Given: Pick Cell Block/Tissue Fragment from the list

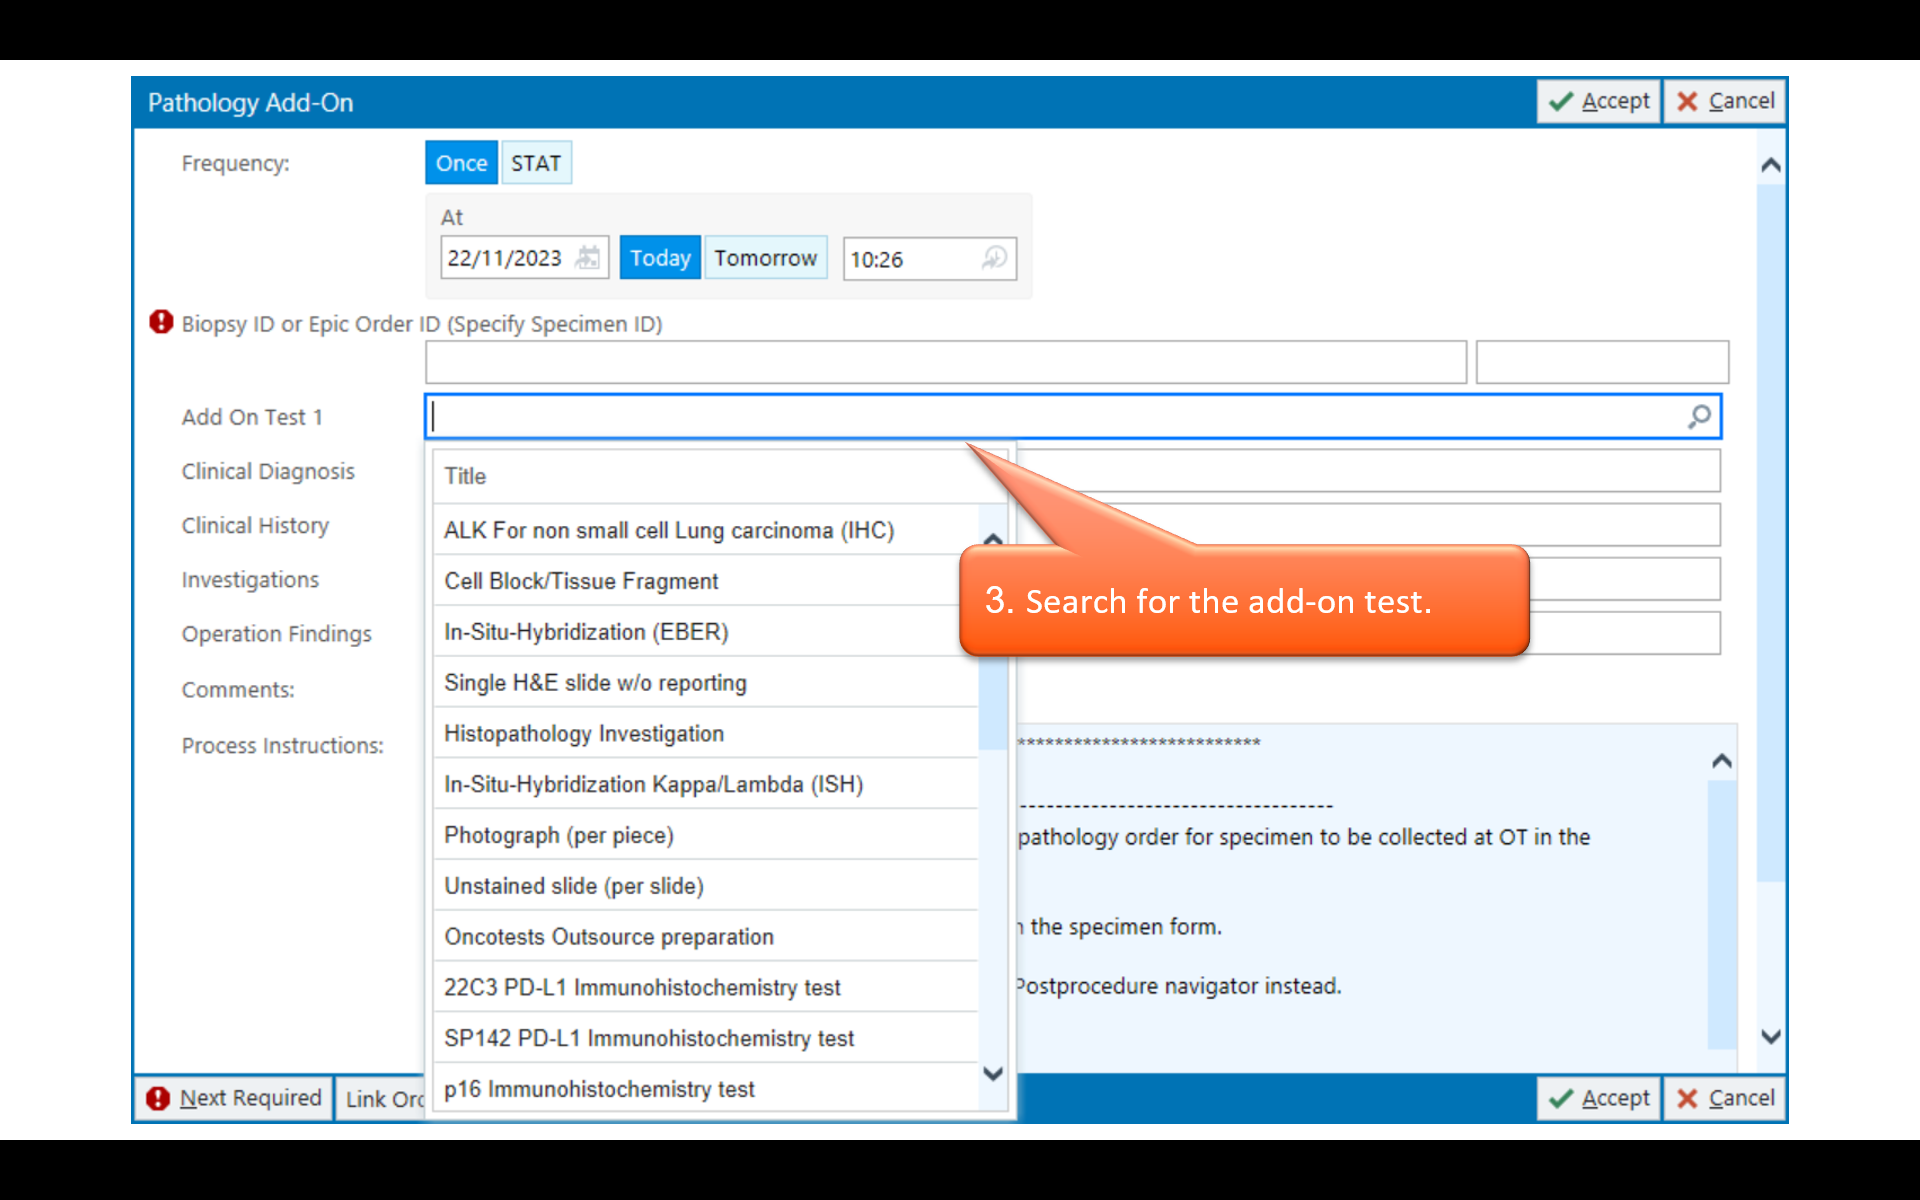Looking at the screenshot, I should (x=581, y=581).
